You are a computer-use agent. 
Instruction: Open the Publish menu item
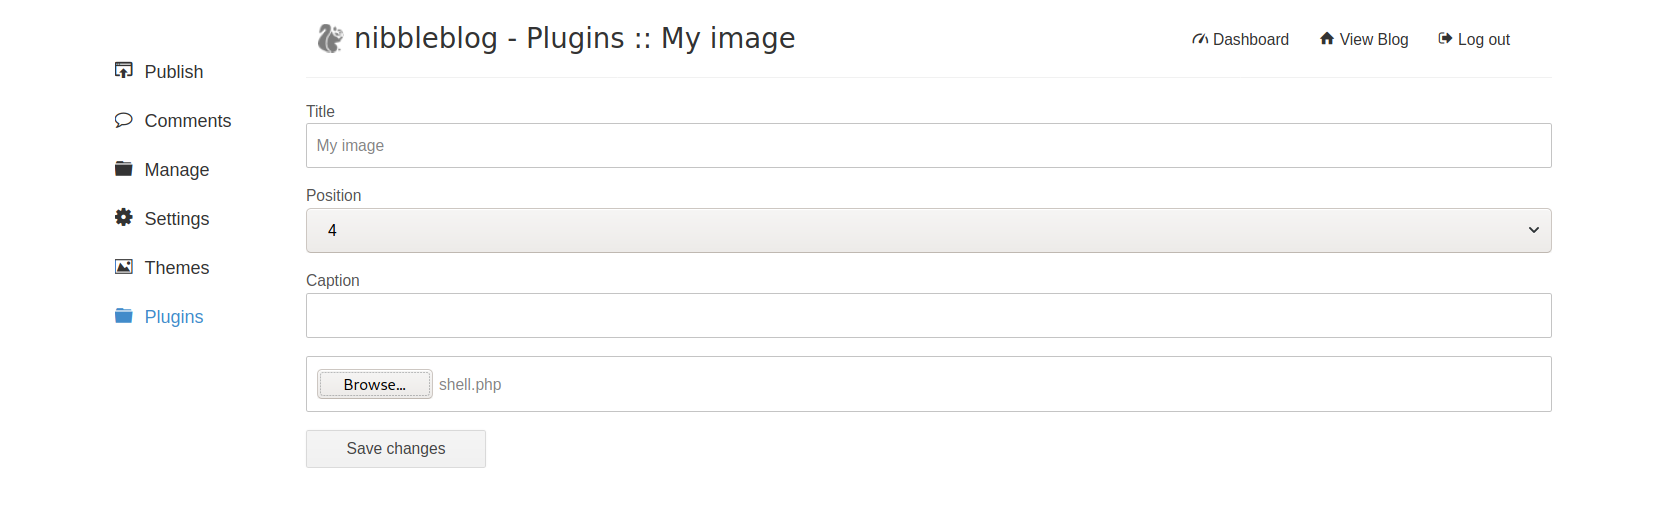(174, 72)
